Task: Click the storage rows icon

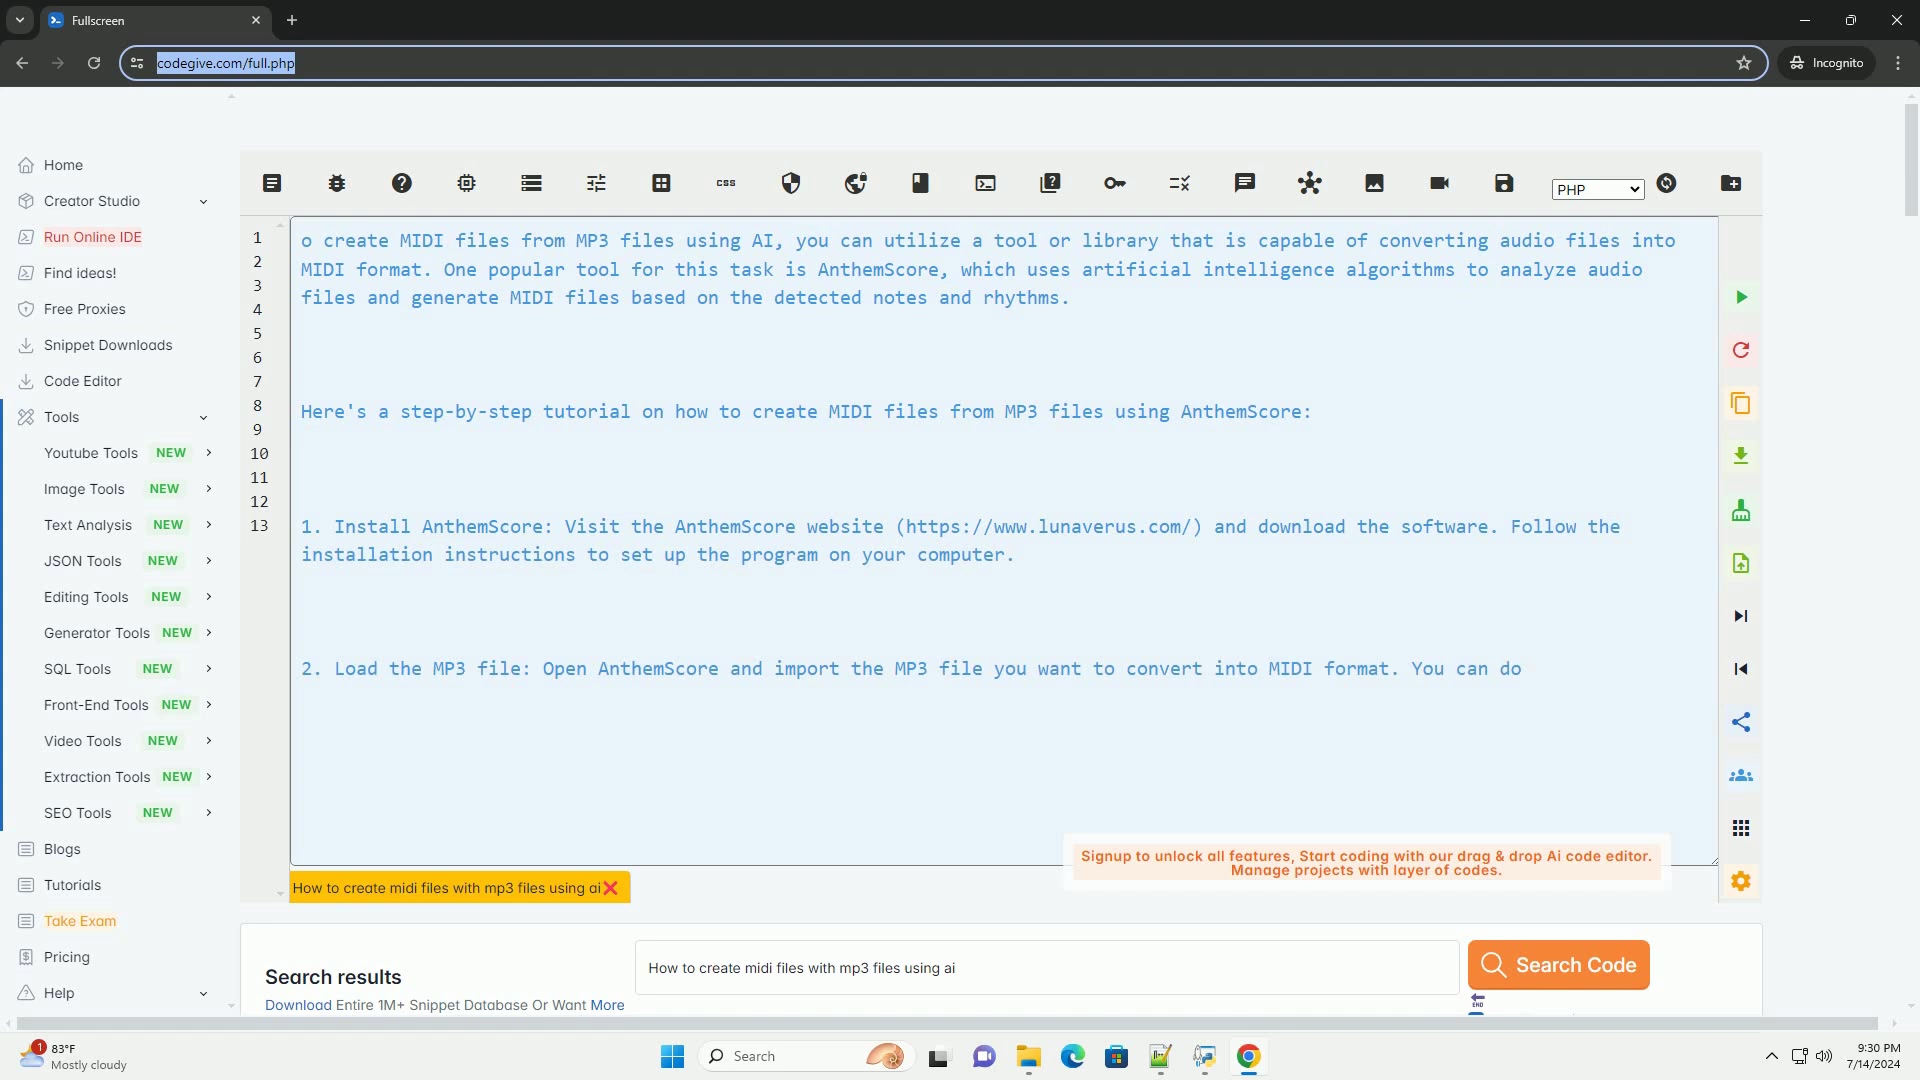Action: click(x=532, y=183)
